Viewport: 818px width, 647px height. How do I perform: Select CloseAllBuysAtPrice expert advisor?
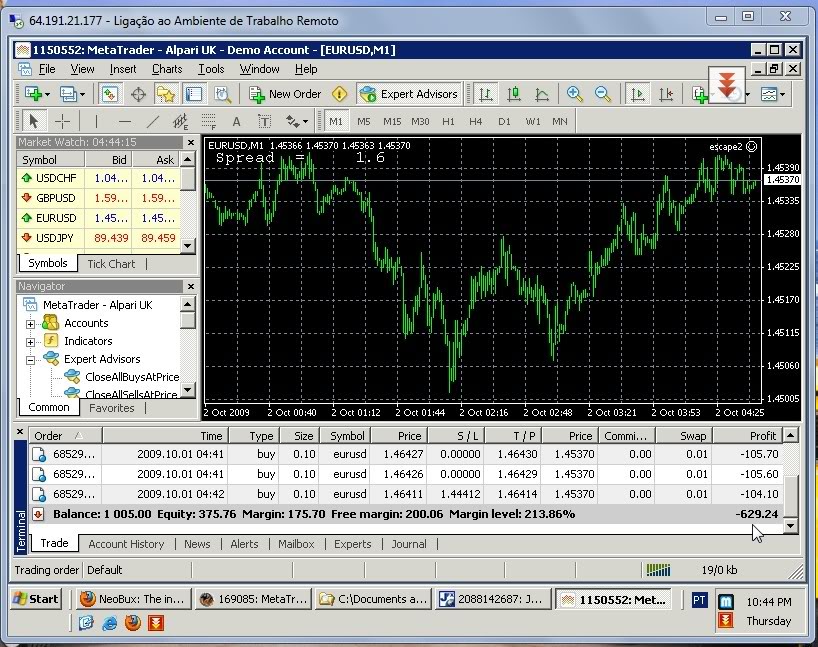pyautogui.click(x=131, y=377)
